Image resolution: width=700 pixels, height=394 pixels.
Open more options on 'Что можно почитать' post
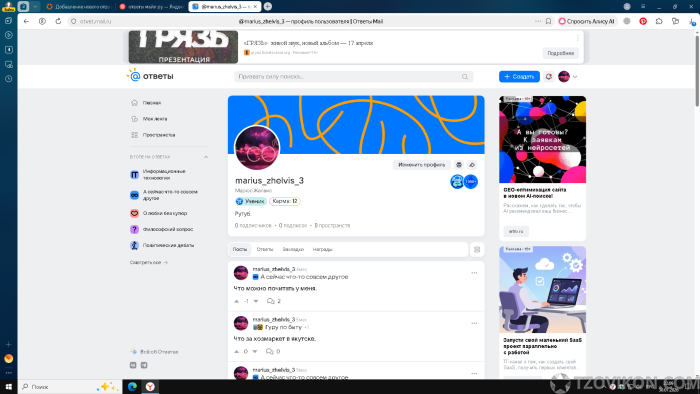point(474,273)
